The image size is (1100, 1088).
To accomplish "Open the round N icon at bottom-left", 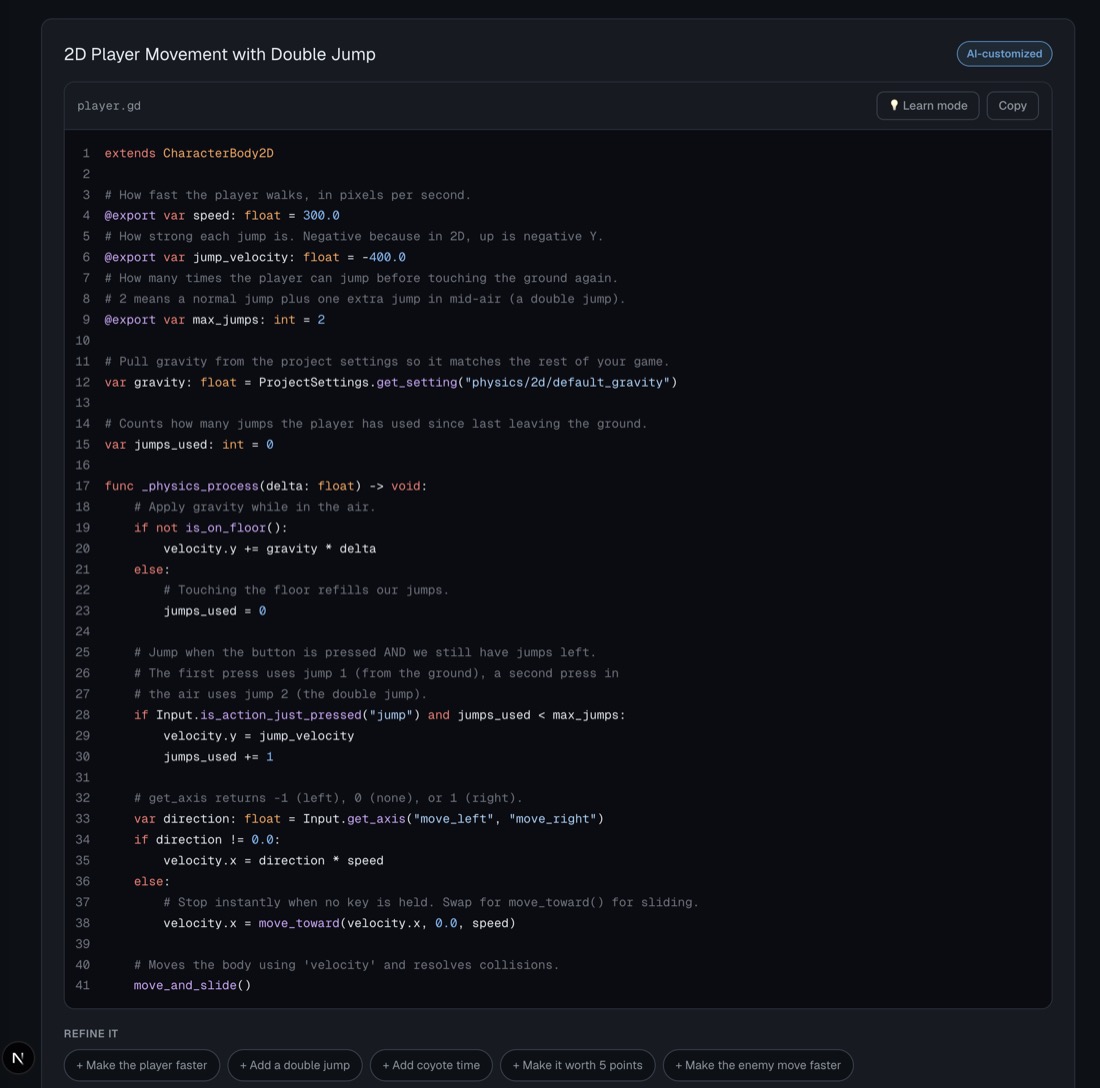I will [x=18, y=1058].
